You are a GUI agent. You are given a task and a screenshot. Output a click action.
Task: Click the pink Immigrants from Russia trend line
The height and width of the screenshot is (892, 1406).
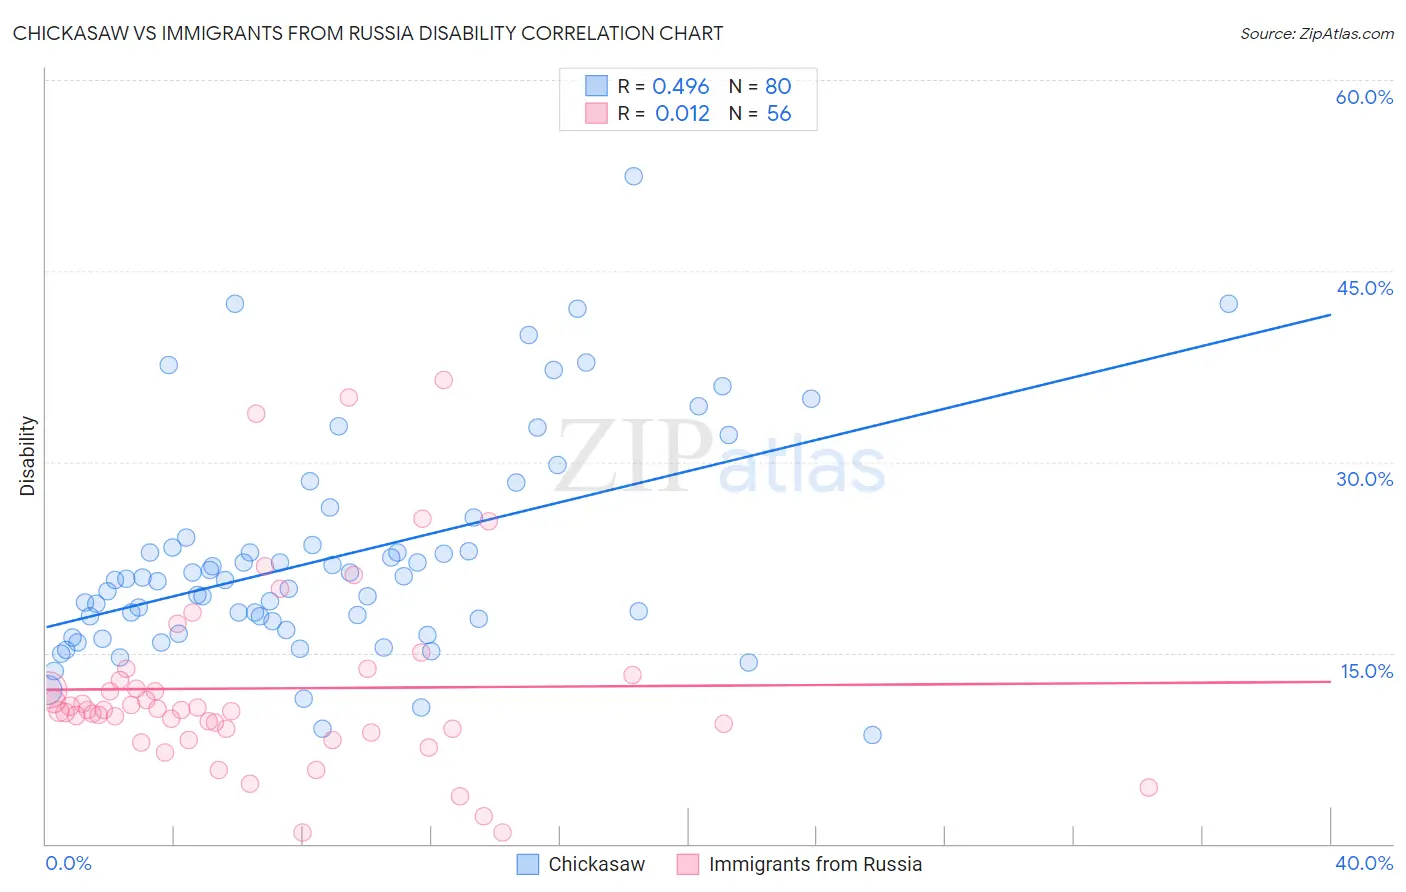pos(688,685)
